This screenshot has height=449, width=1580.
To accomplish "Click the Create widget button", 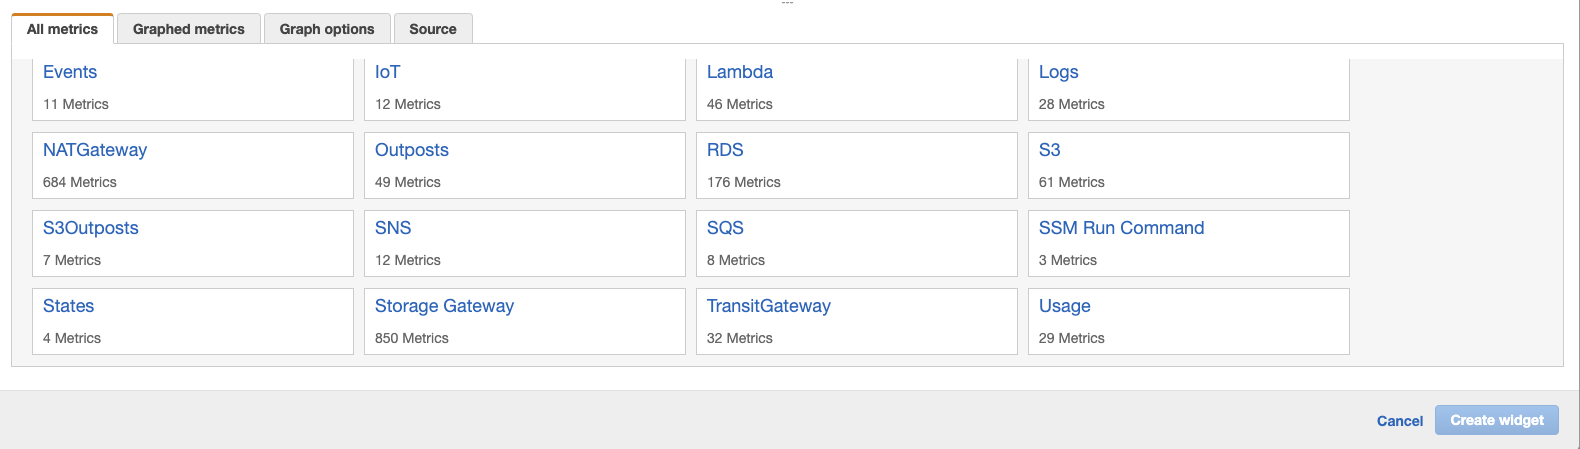I will pyautogui.click(x=1496, y=420).
